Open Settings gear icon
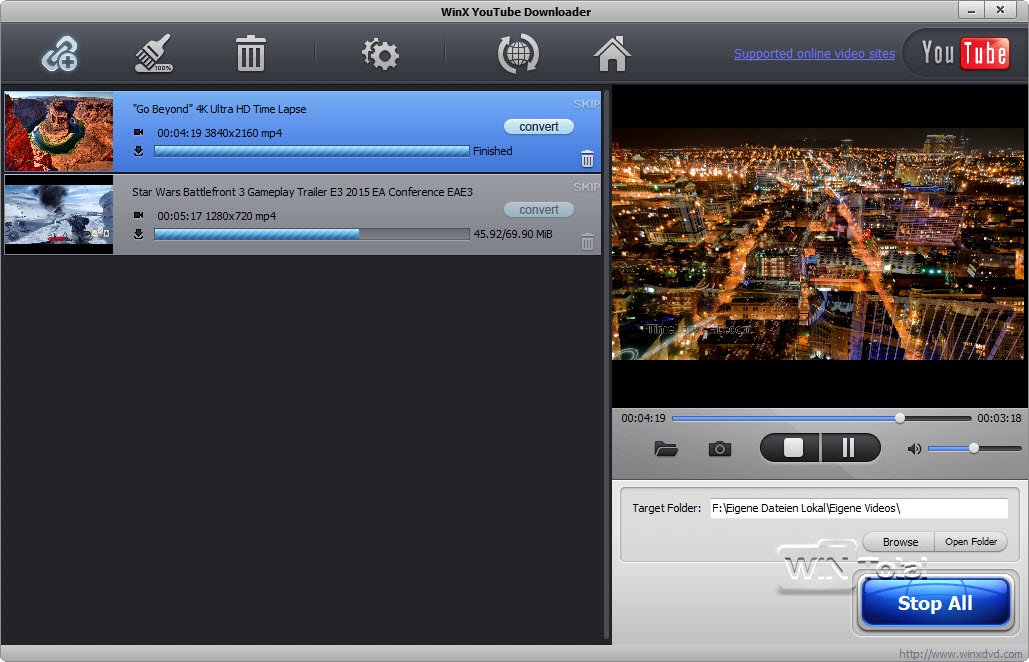 tap(380, 54)
